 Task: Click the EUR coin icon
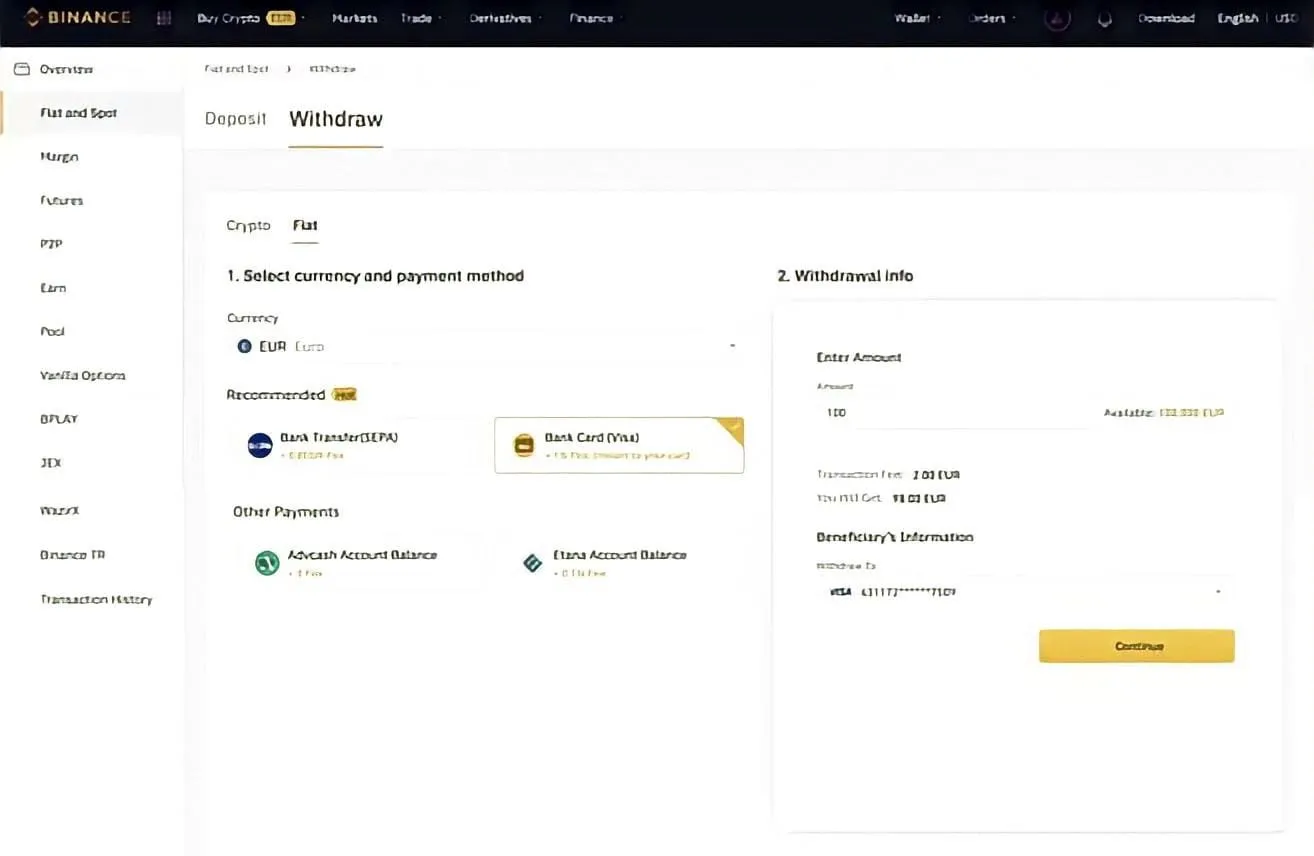pos(244,347)
